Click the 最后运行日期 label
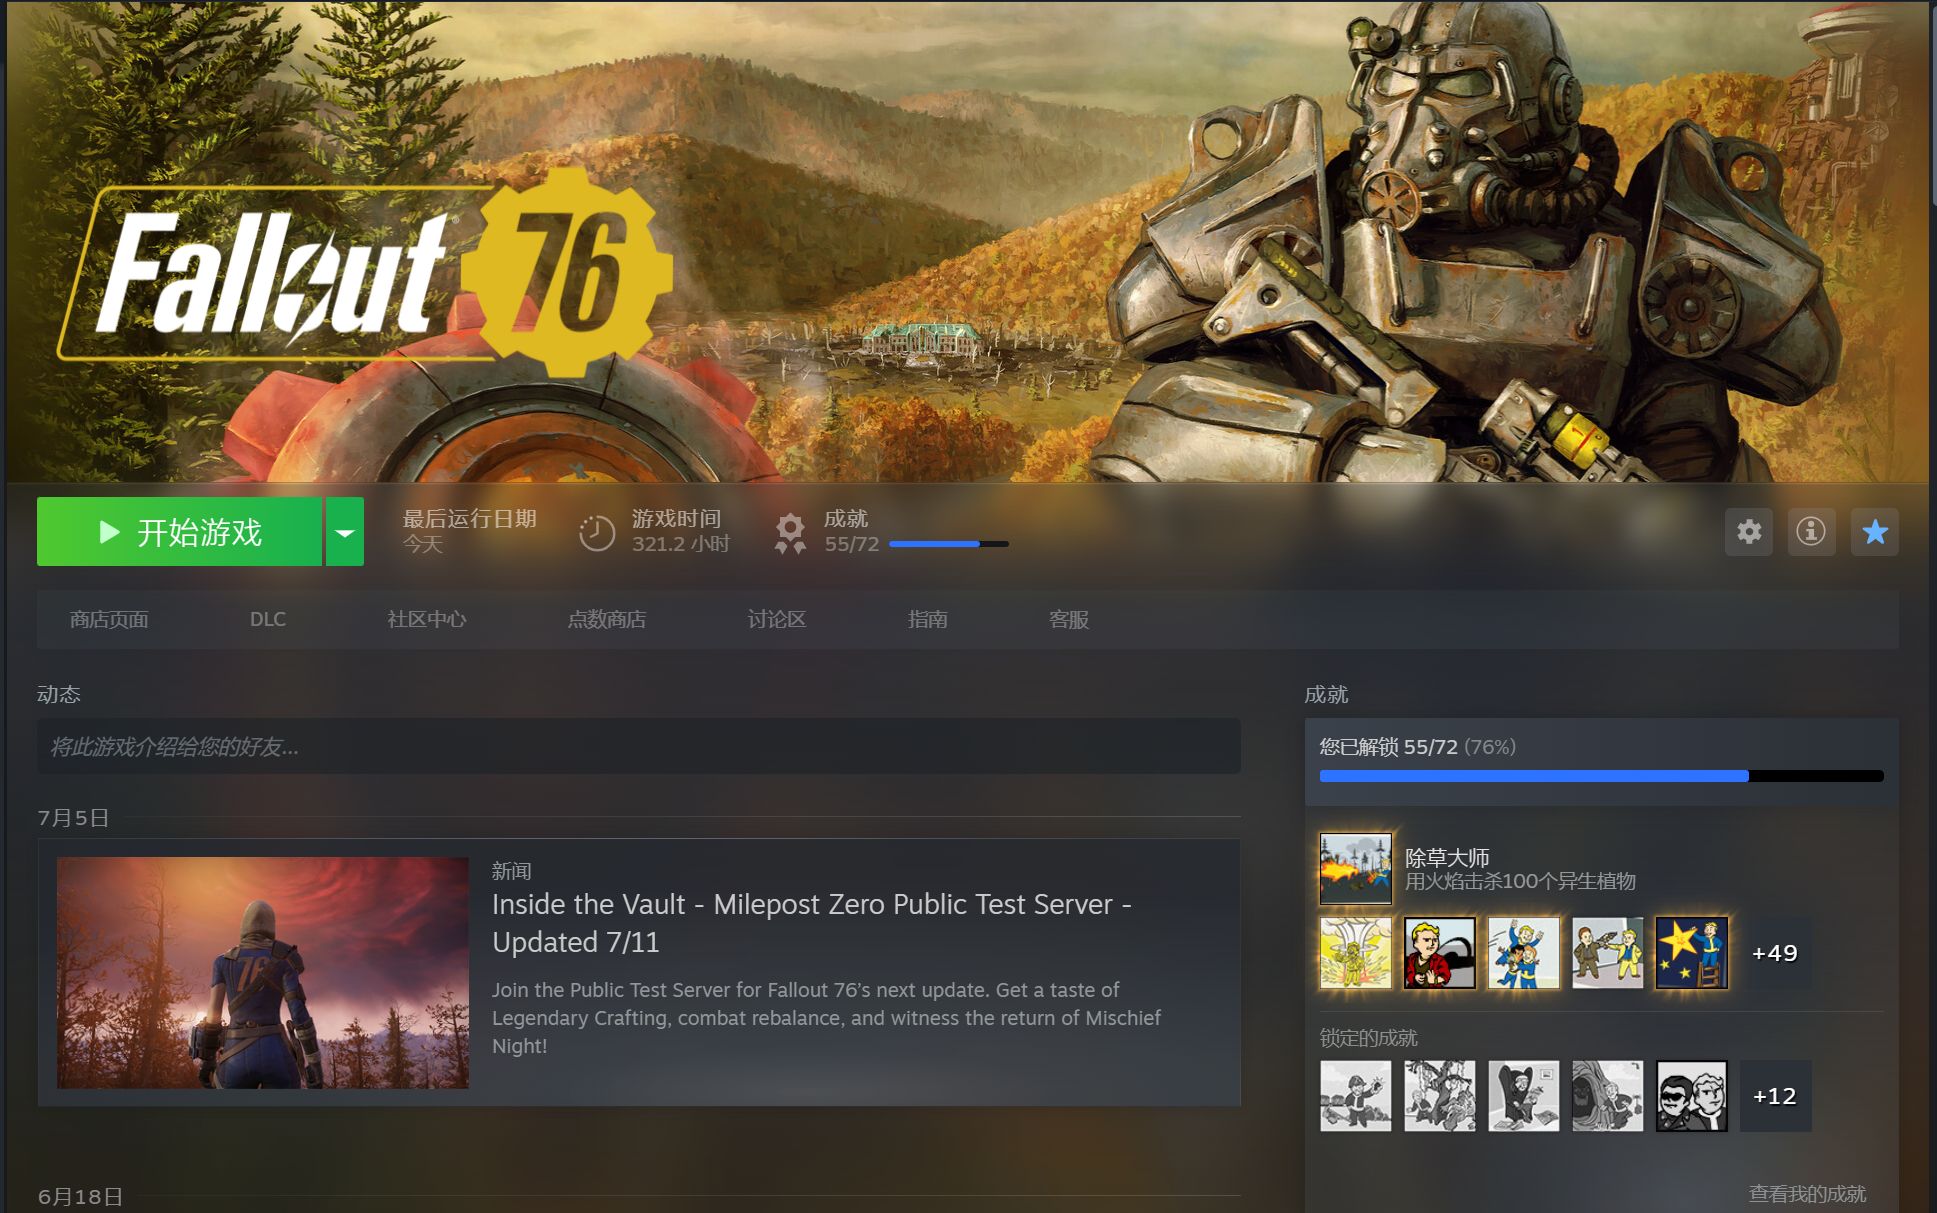The height and width of the screenshot is (1213, 1937). tap(470, 519)
